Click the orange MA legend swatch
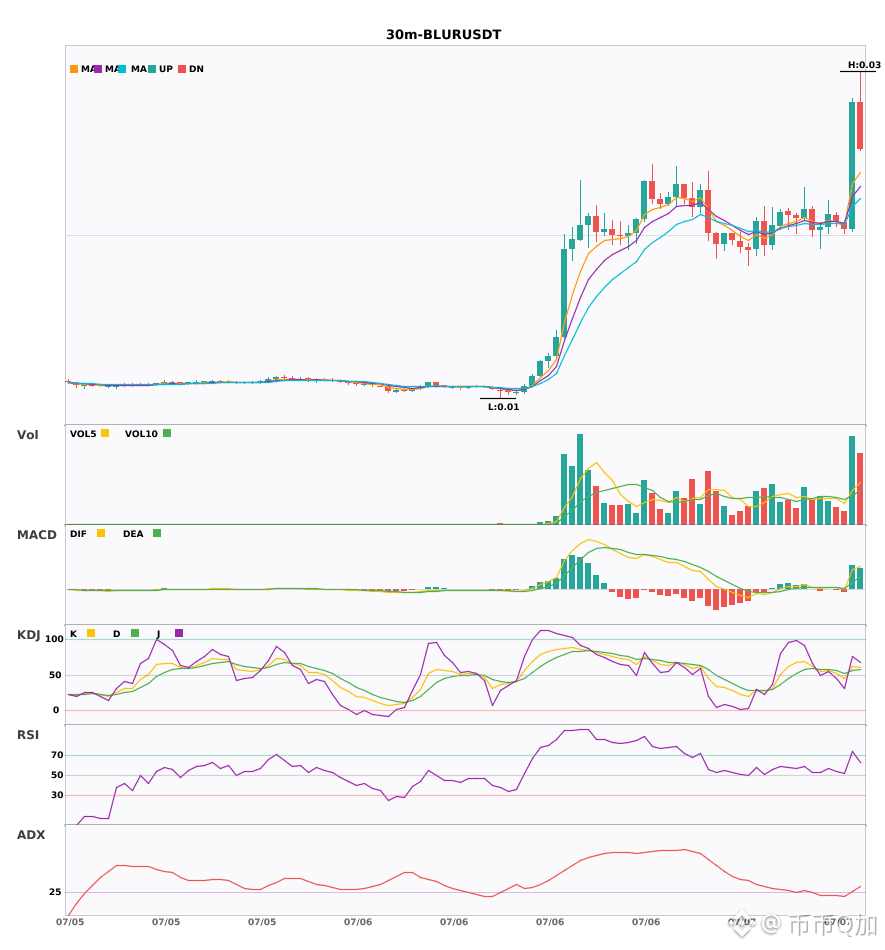 (x=74, y=69)
